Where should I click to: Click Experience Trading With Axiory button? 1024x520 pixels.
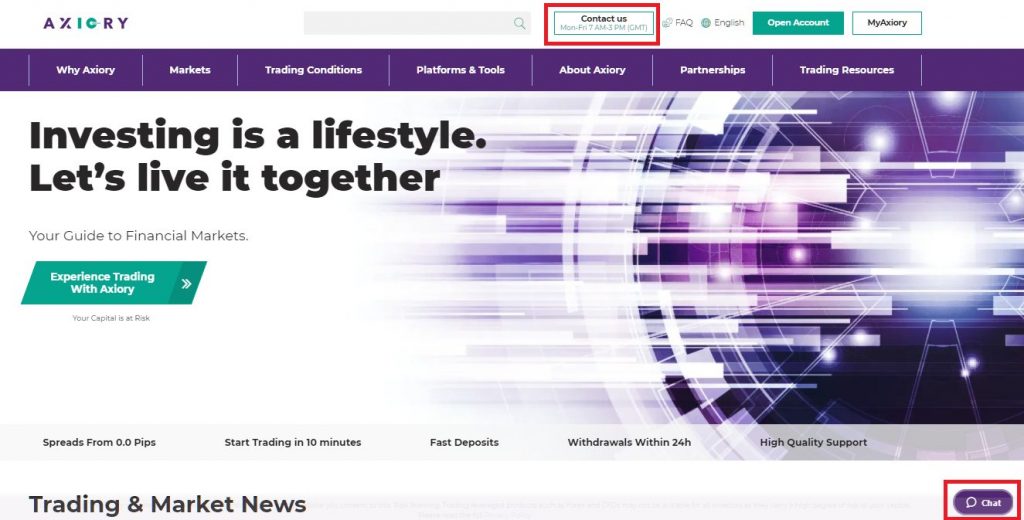point(114,283)
